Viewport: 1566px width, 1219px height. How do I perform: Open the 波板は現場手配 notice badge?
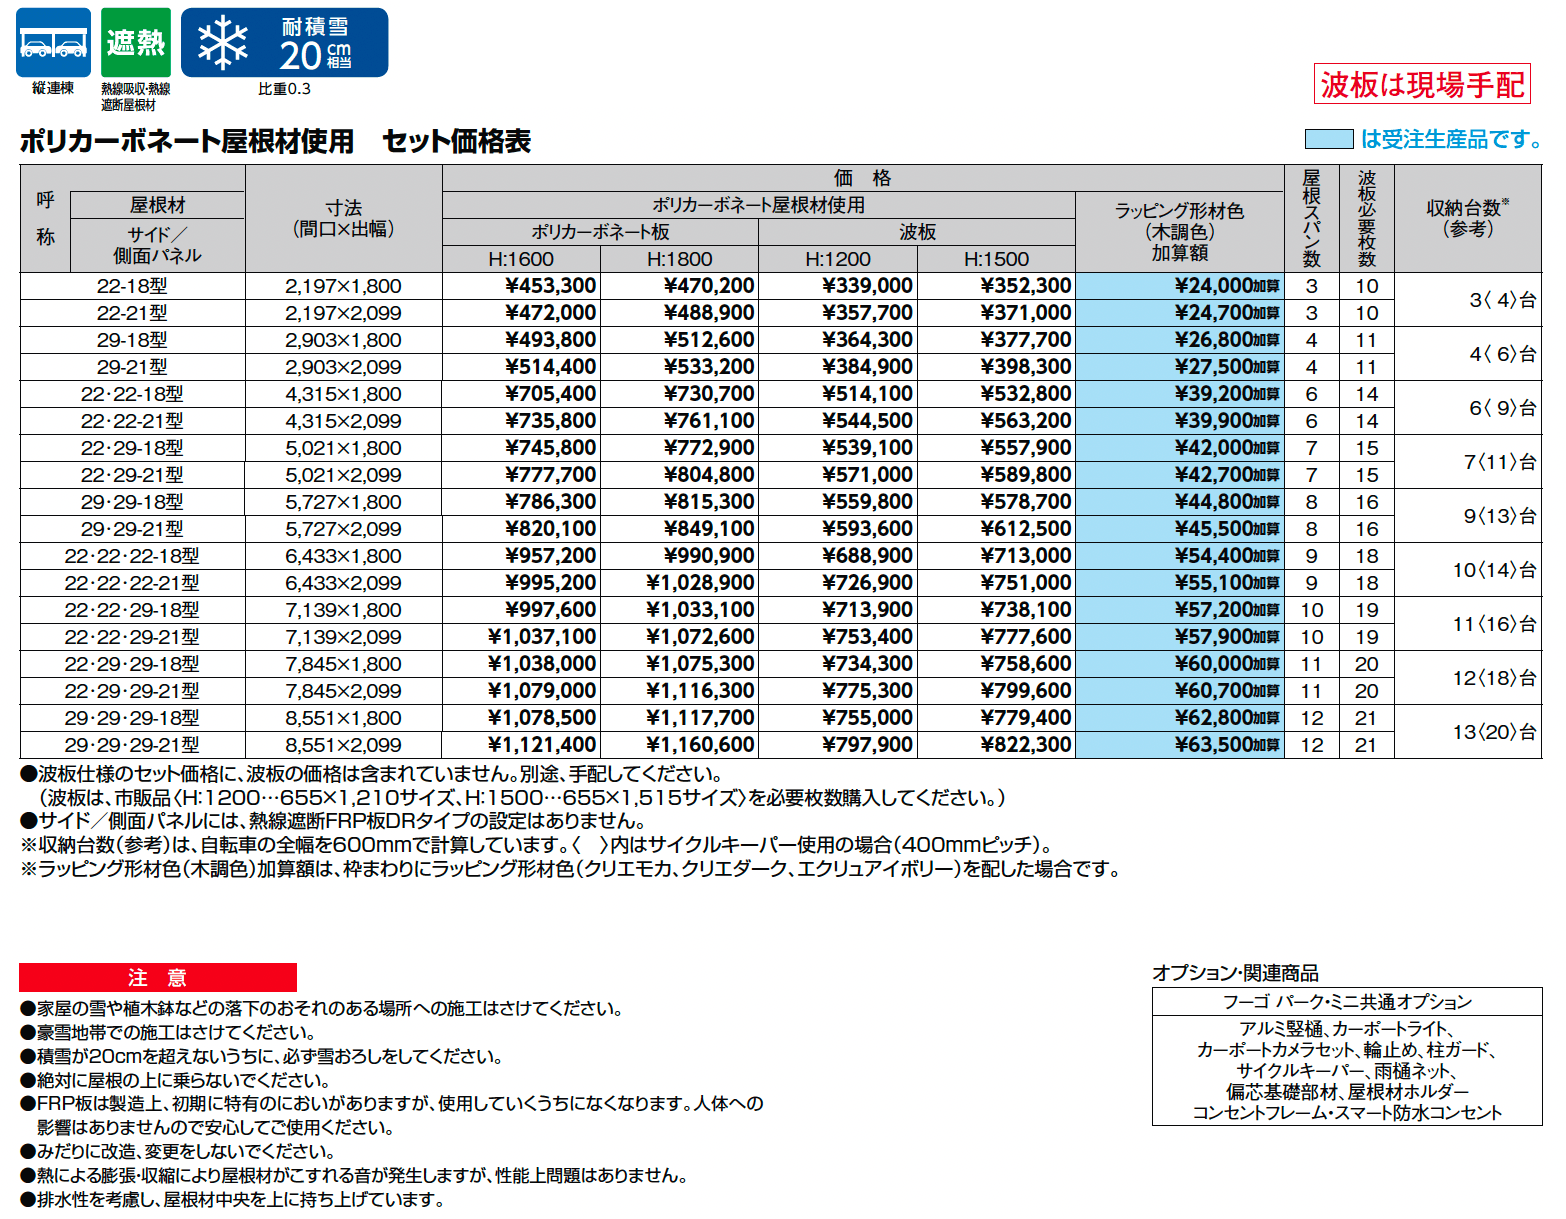1424,85
